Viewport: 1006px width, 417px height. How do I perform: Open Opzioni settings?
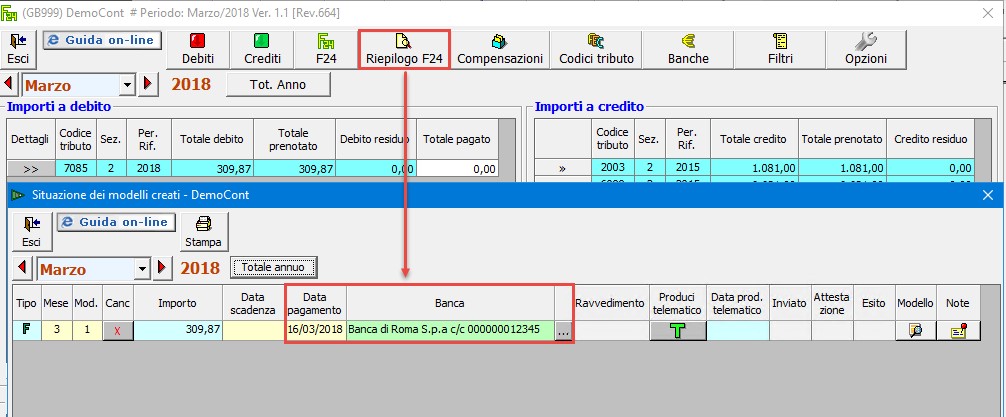[865, 48]
